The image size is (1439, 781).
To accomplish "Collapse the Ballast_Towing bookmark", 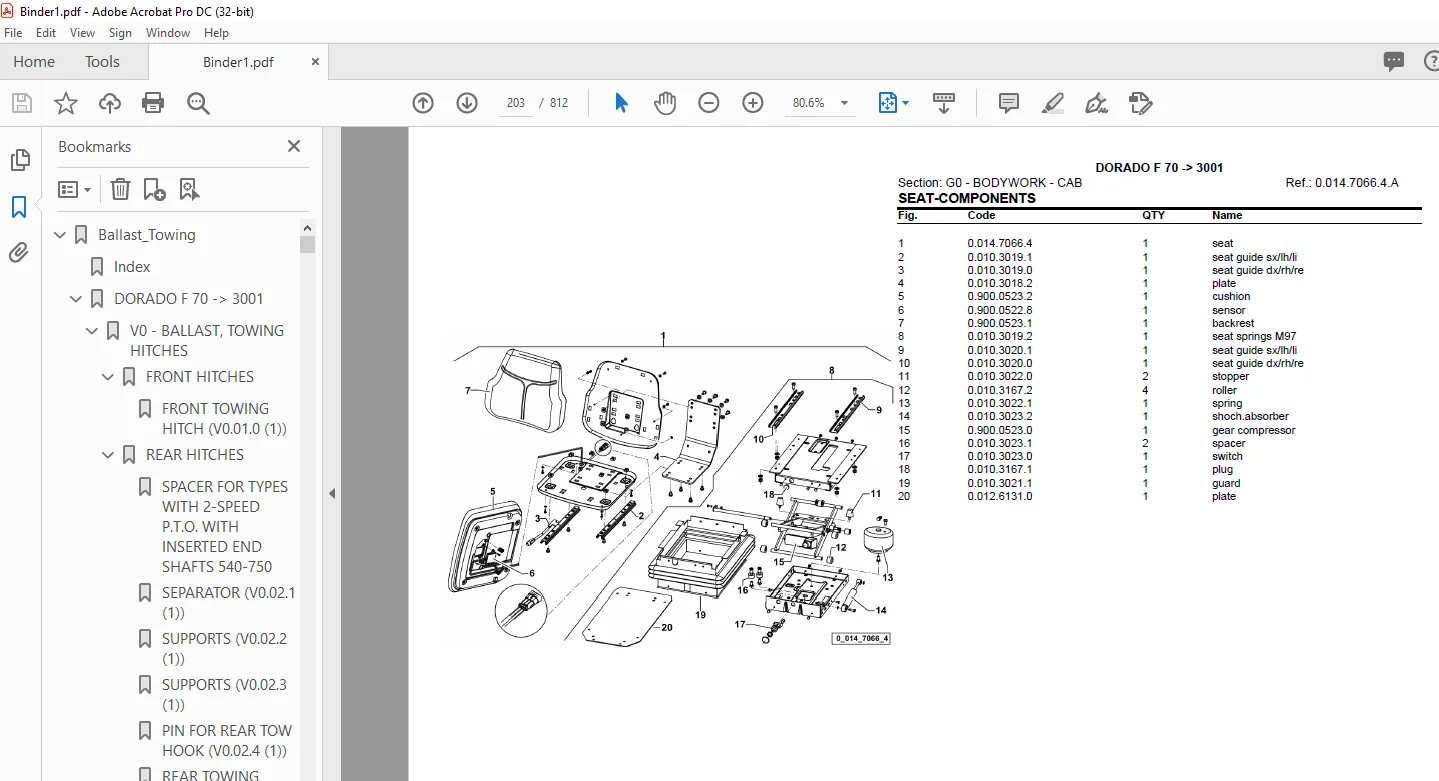I will [x=60, y=235].
